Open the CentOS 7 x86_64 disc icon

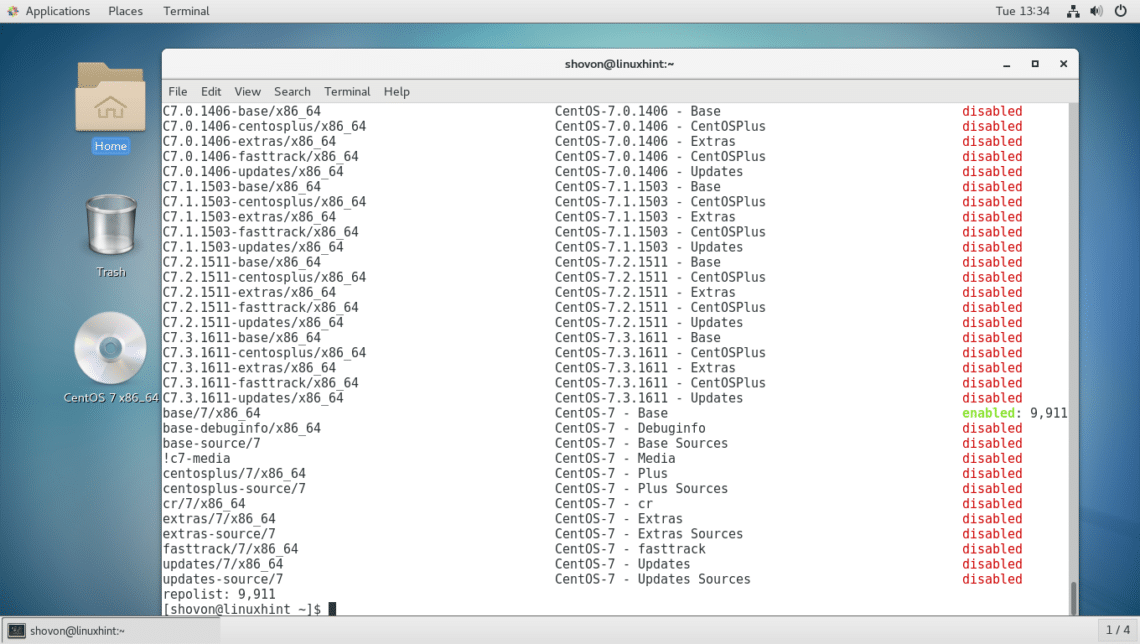[x=110, y=349]
